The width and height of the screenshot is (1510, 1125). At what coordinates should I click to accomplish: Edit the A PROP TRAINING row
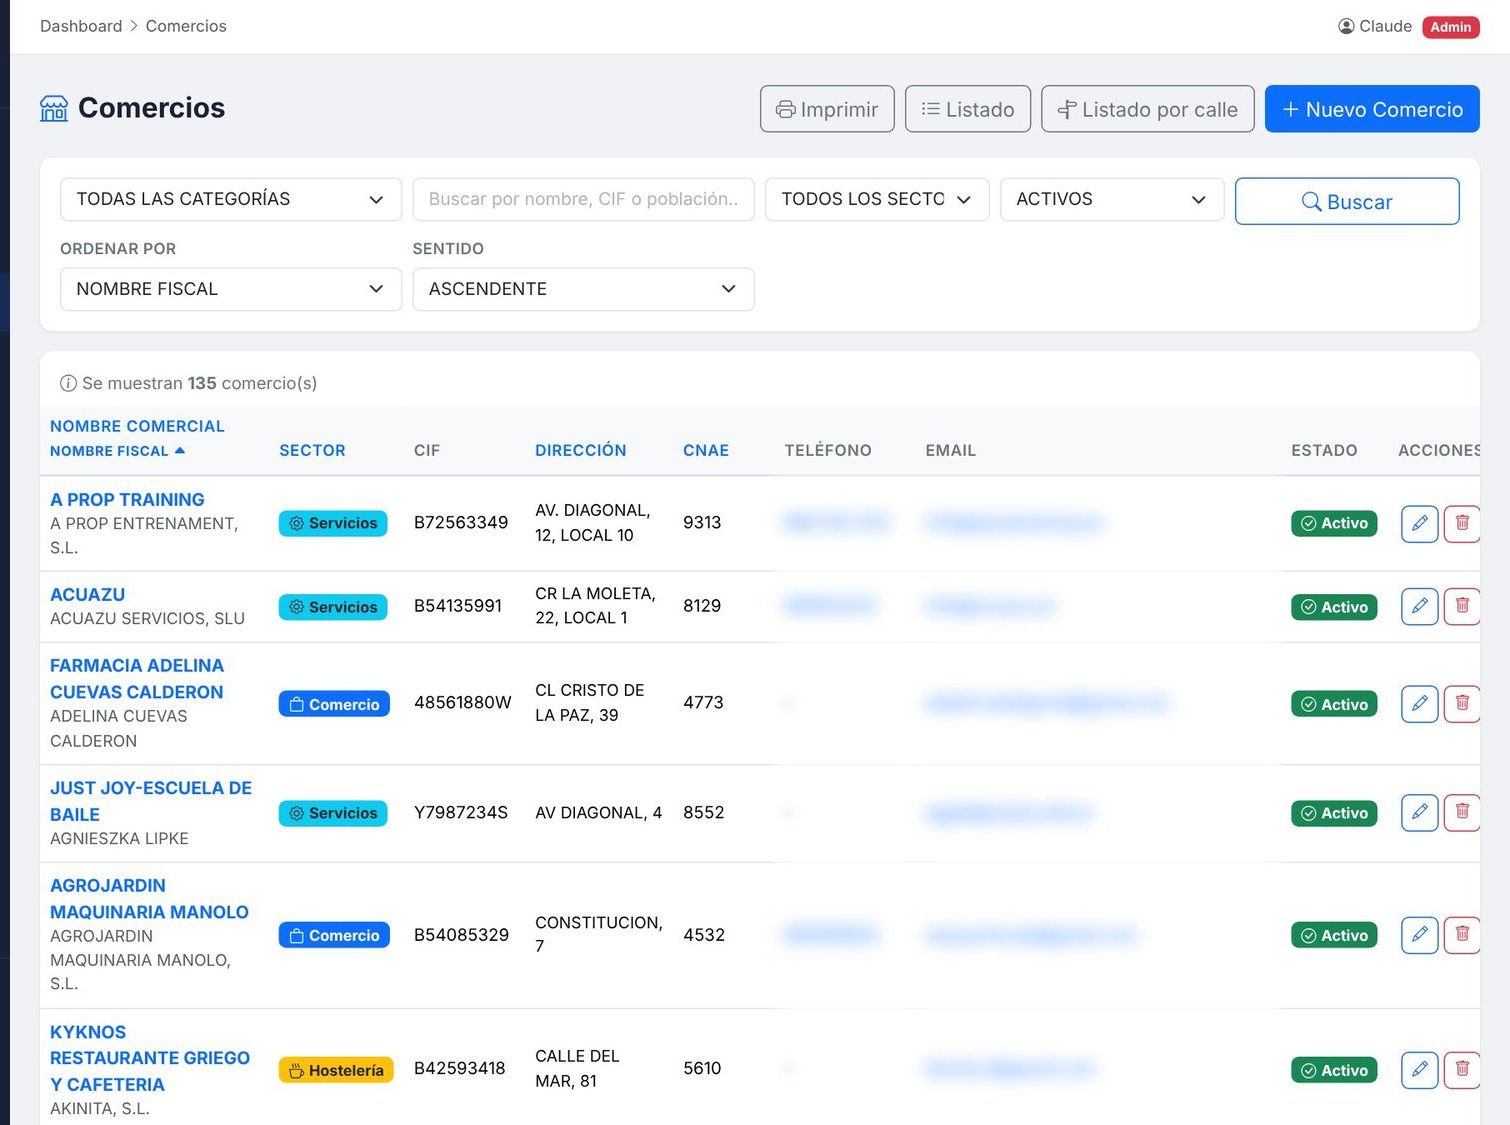pos(1419,523)
